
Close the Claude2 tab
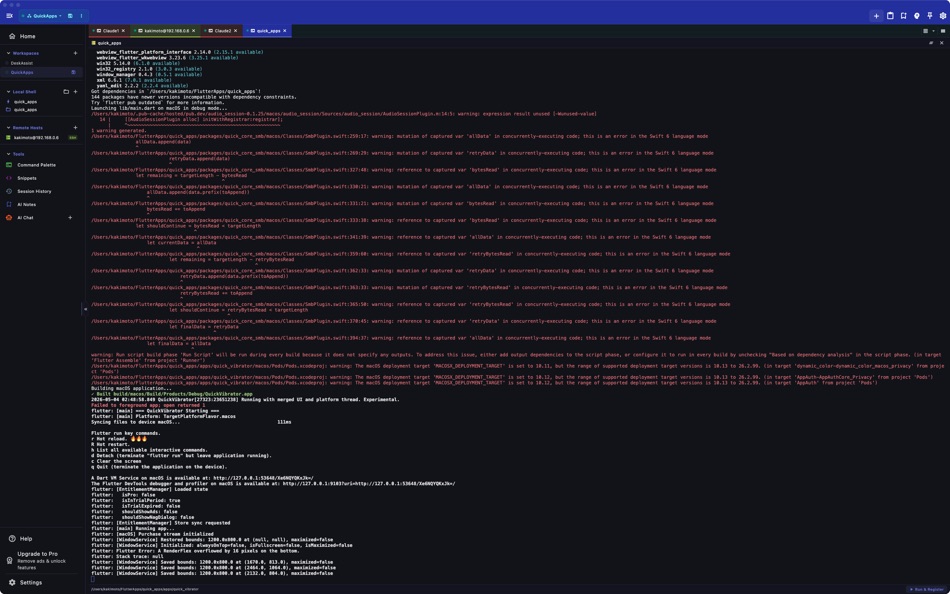tap(236, 30)
